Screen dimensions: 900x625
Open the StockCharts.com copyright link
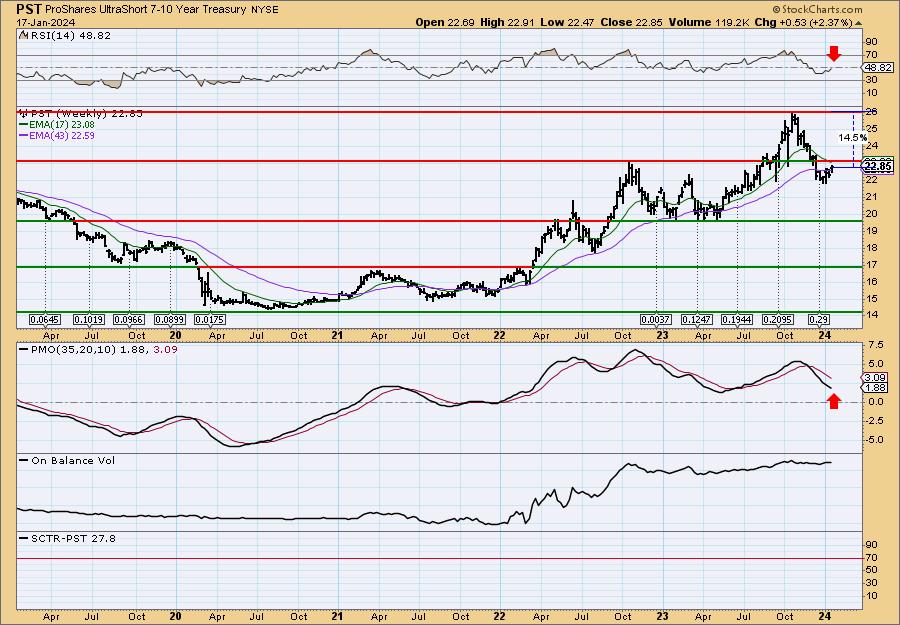coord(817,9)
